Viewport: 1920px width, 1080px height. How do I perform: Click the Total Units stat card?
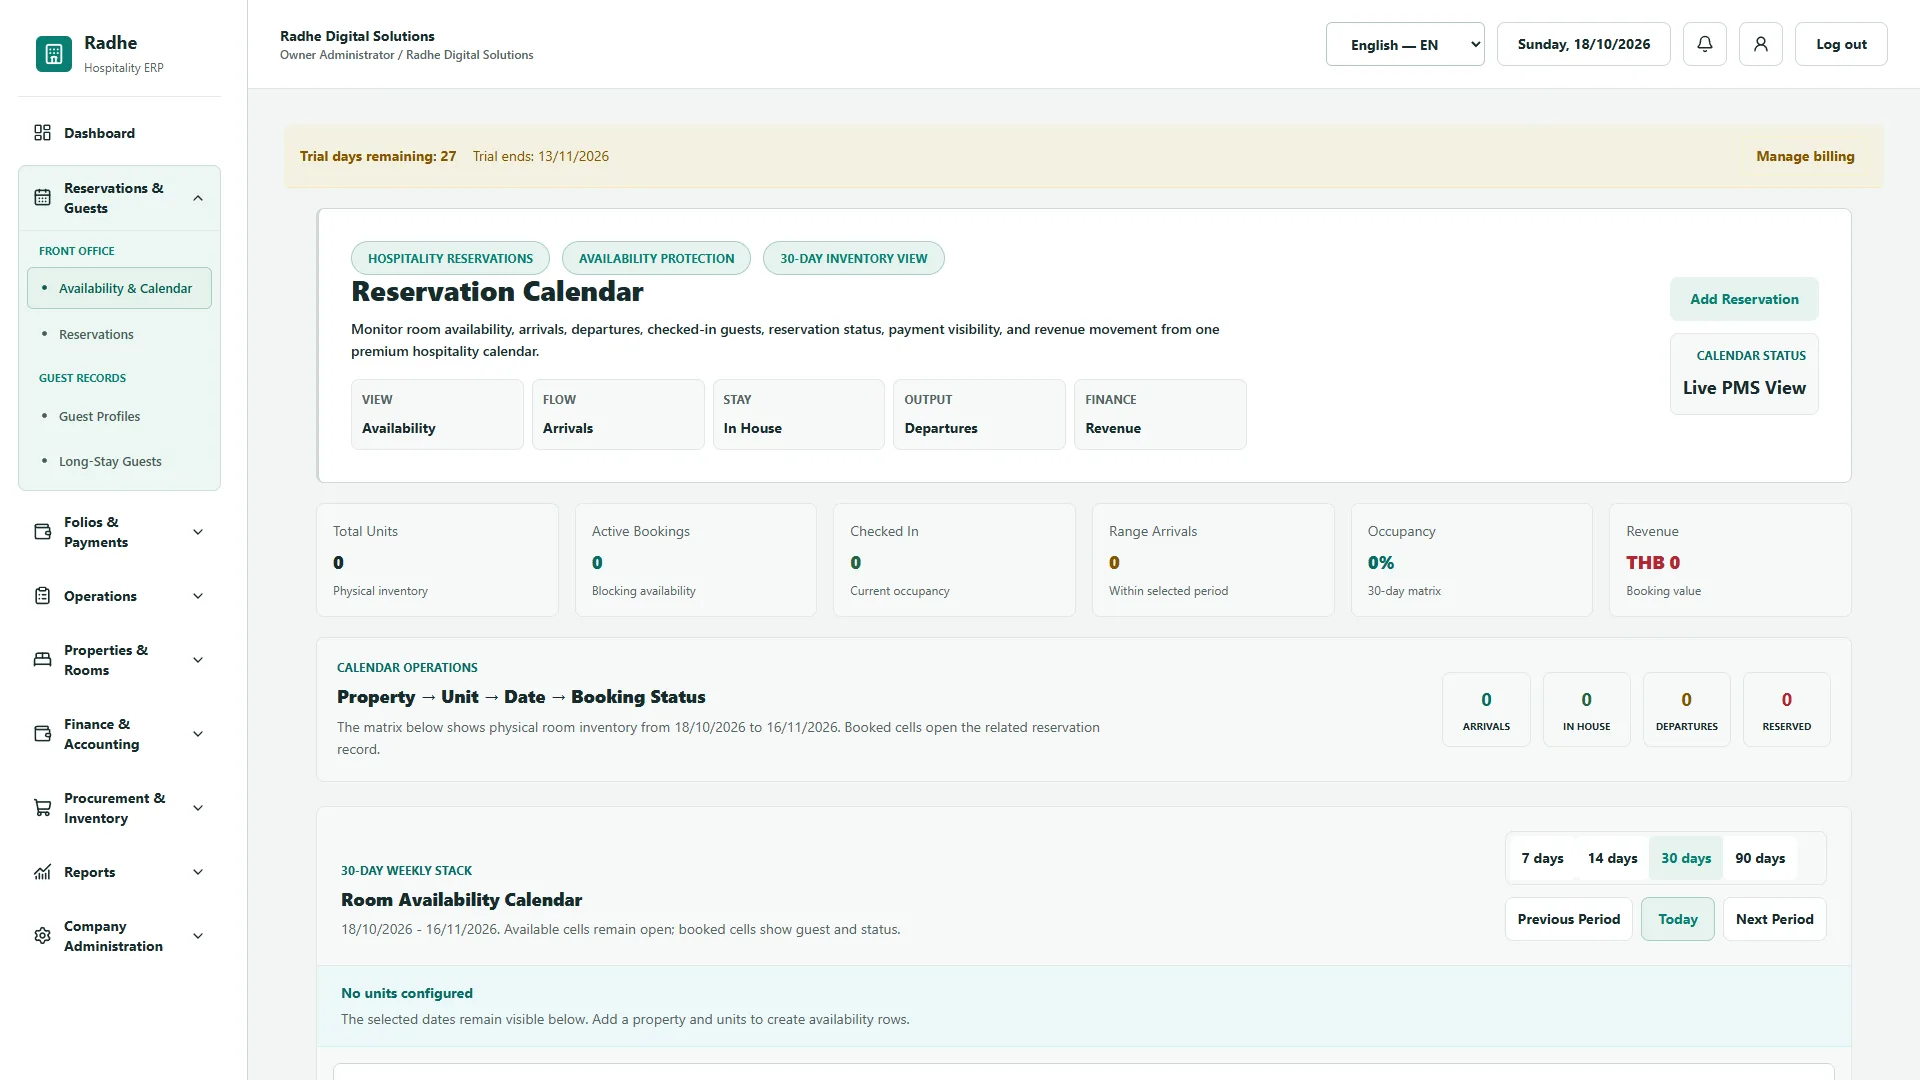pos(437,560)
